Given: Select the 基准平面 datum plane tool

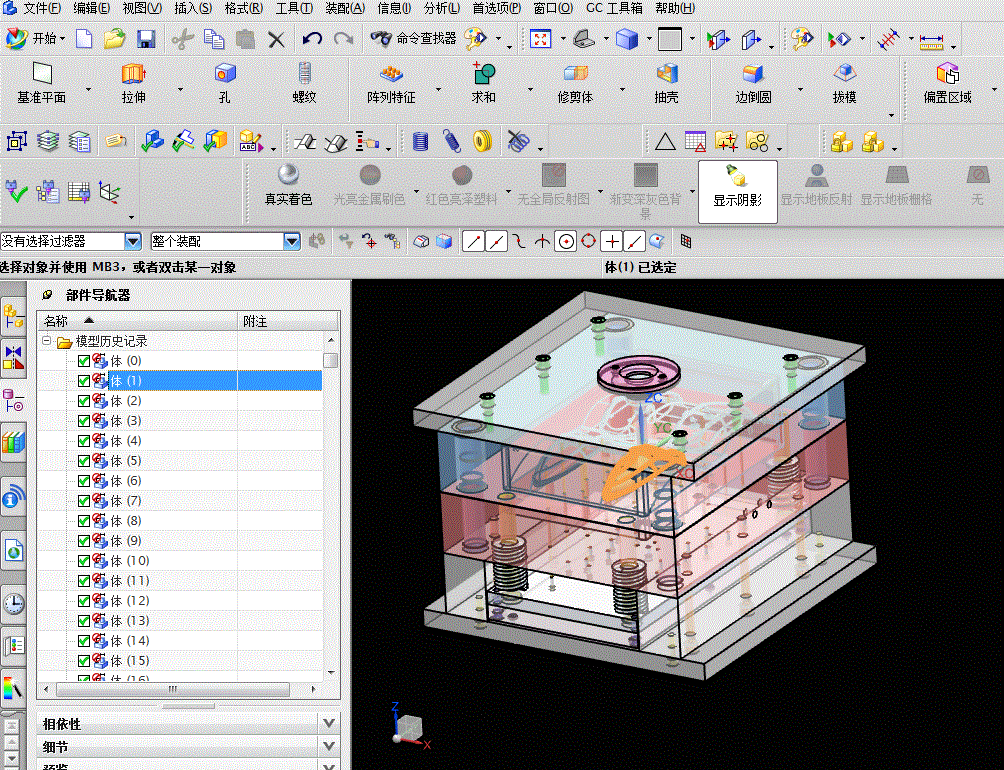Looking at the screenshot, I should pos(42,83).
